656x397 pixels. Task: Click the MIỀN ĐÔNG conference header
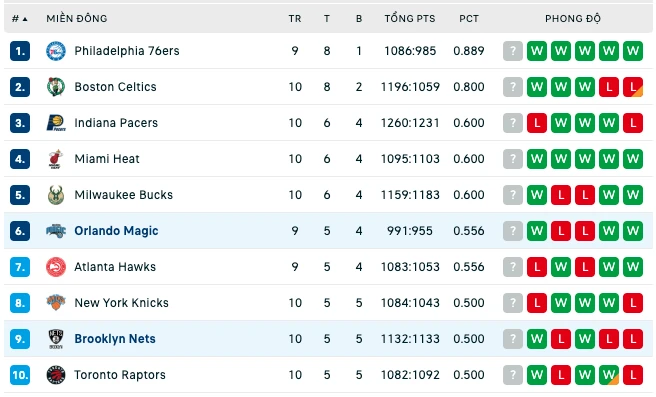pyautogui.click(x=77, y=19)
